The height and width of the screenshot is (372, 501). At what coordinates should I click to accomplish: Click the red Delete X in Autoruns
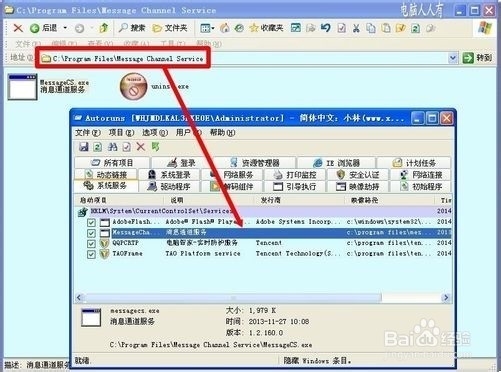[x=141, y=147]
